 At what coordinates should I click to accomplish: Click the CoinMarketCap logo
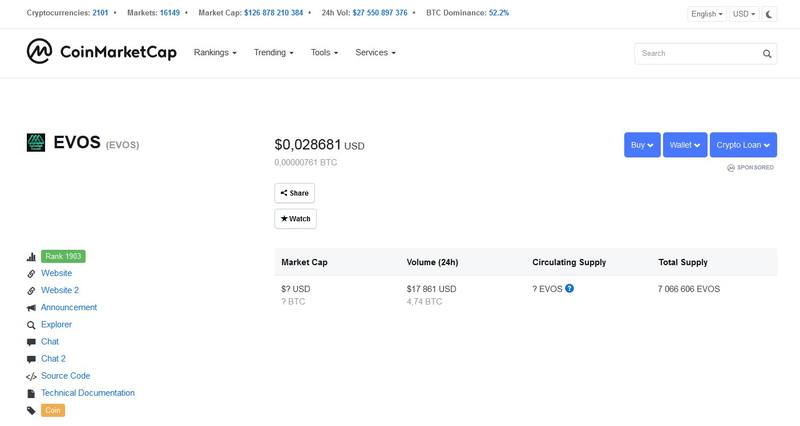click(102, 52)
